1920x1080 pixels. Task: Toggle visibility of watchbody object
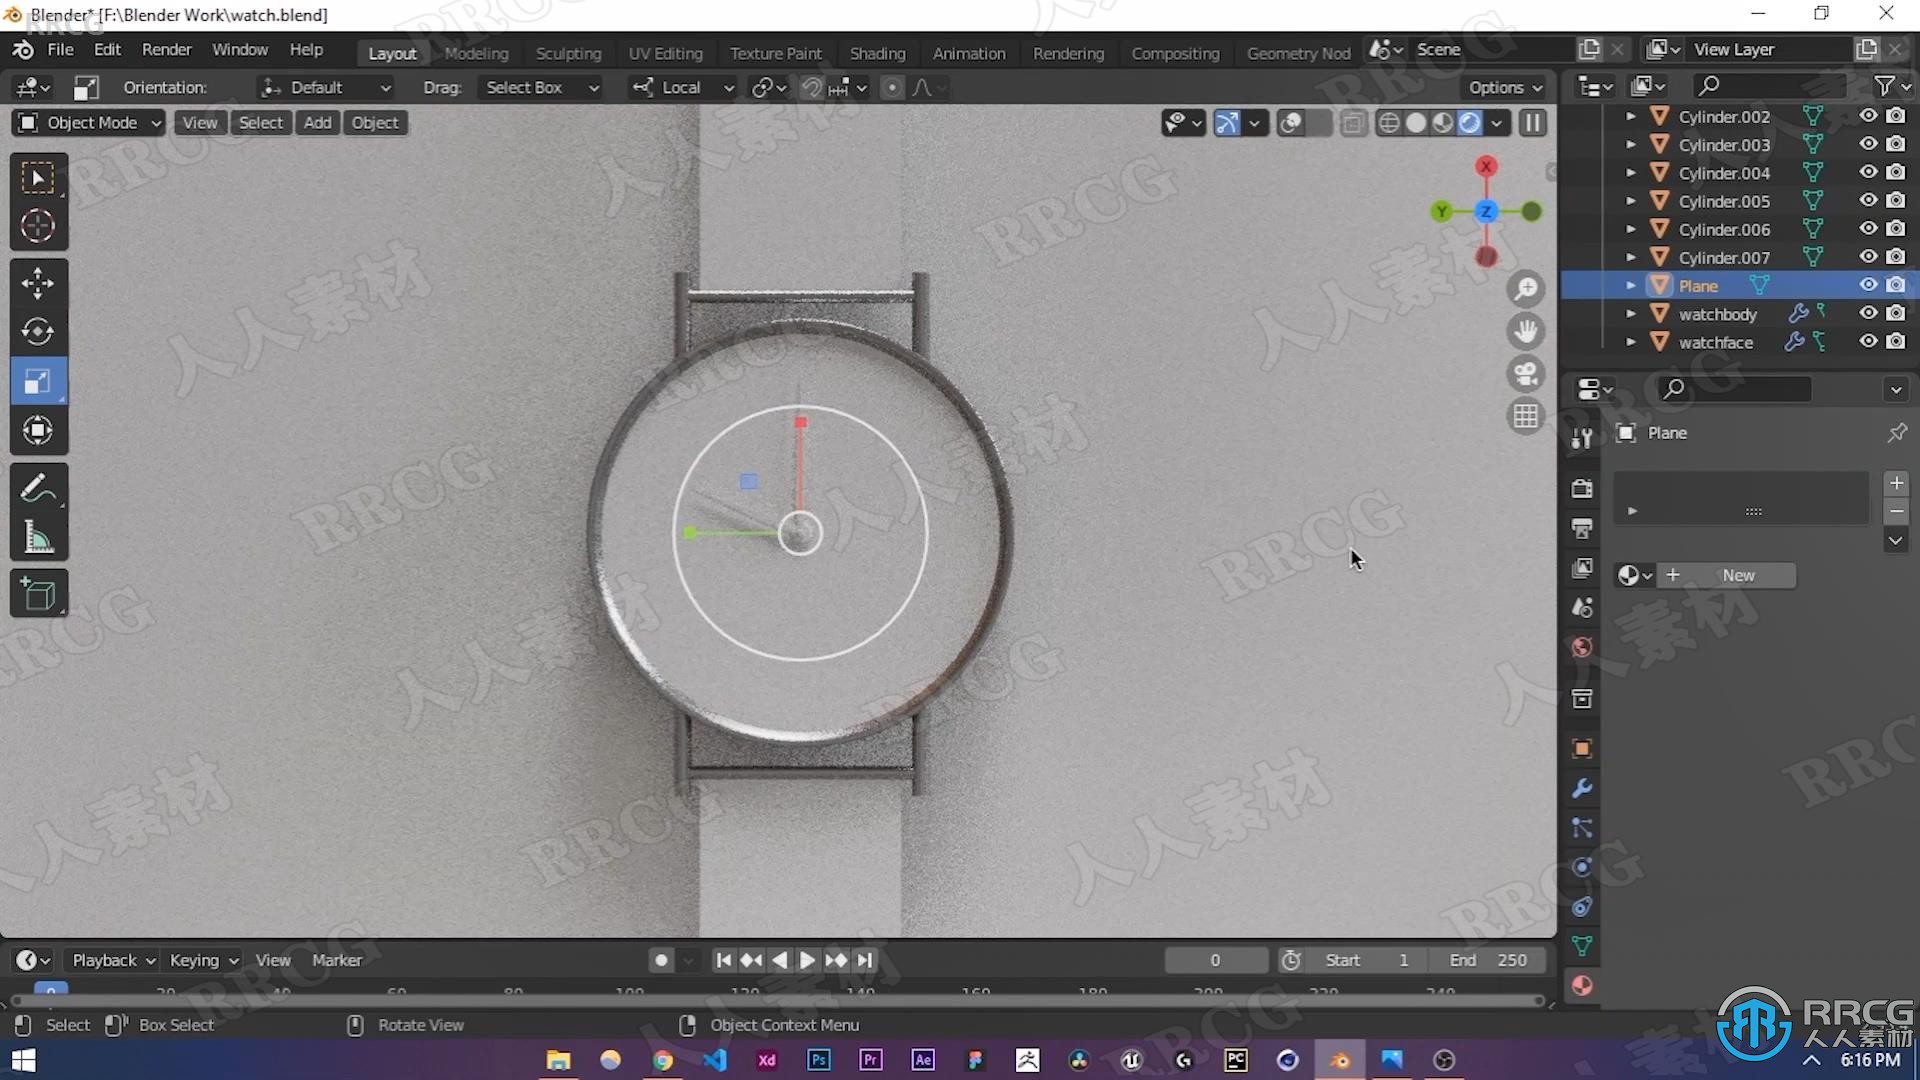(1867, 314)
